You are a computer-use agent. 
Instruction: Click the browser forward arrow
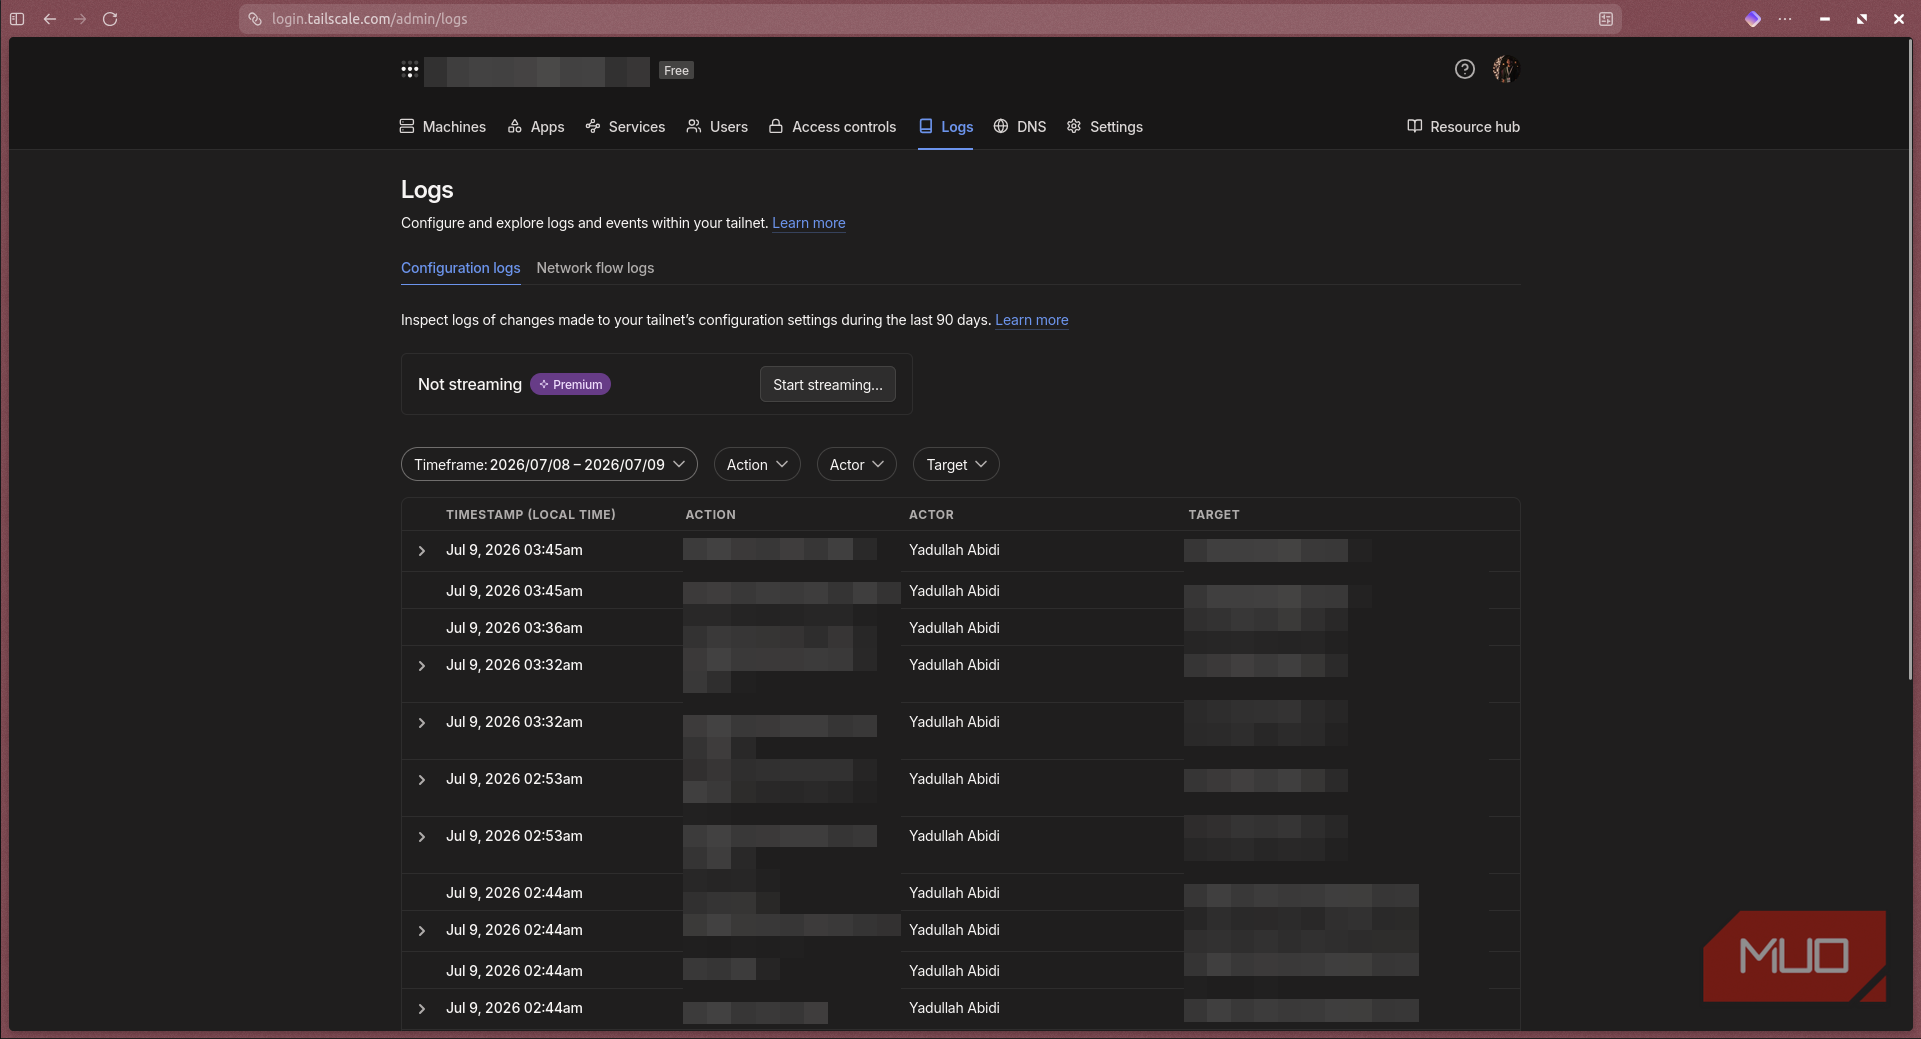[80, 19]
